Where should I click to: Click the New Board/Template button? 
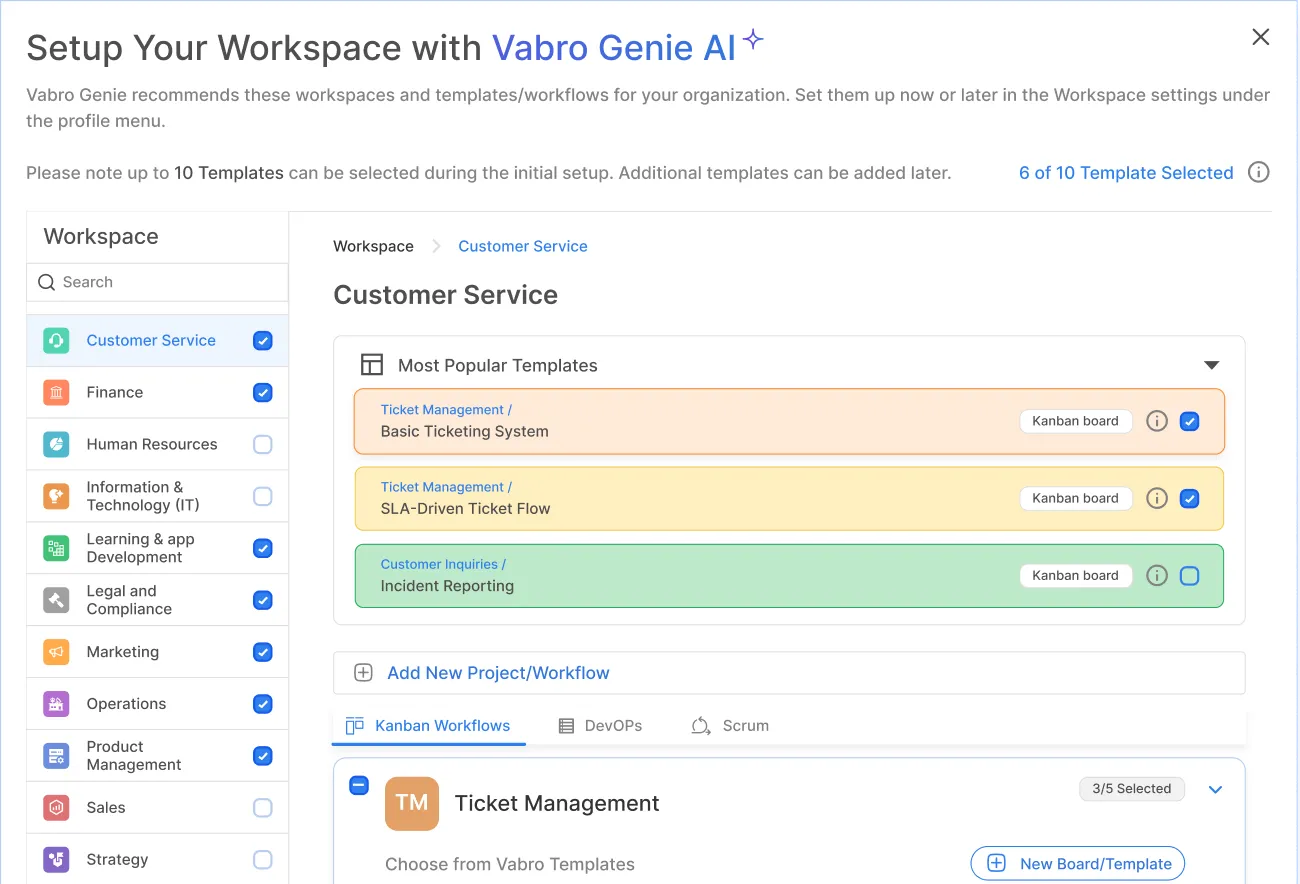tap(1077, 864)
